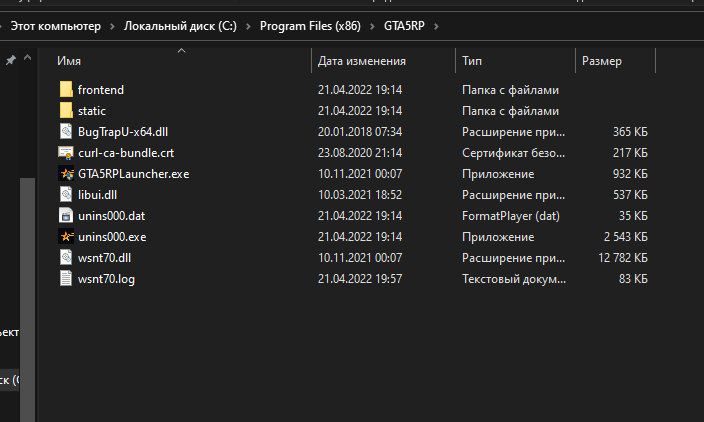Select file name BugTrapU-x64.dll

123,132
